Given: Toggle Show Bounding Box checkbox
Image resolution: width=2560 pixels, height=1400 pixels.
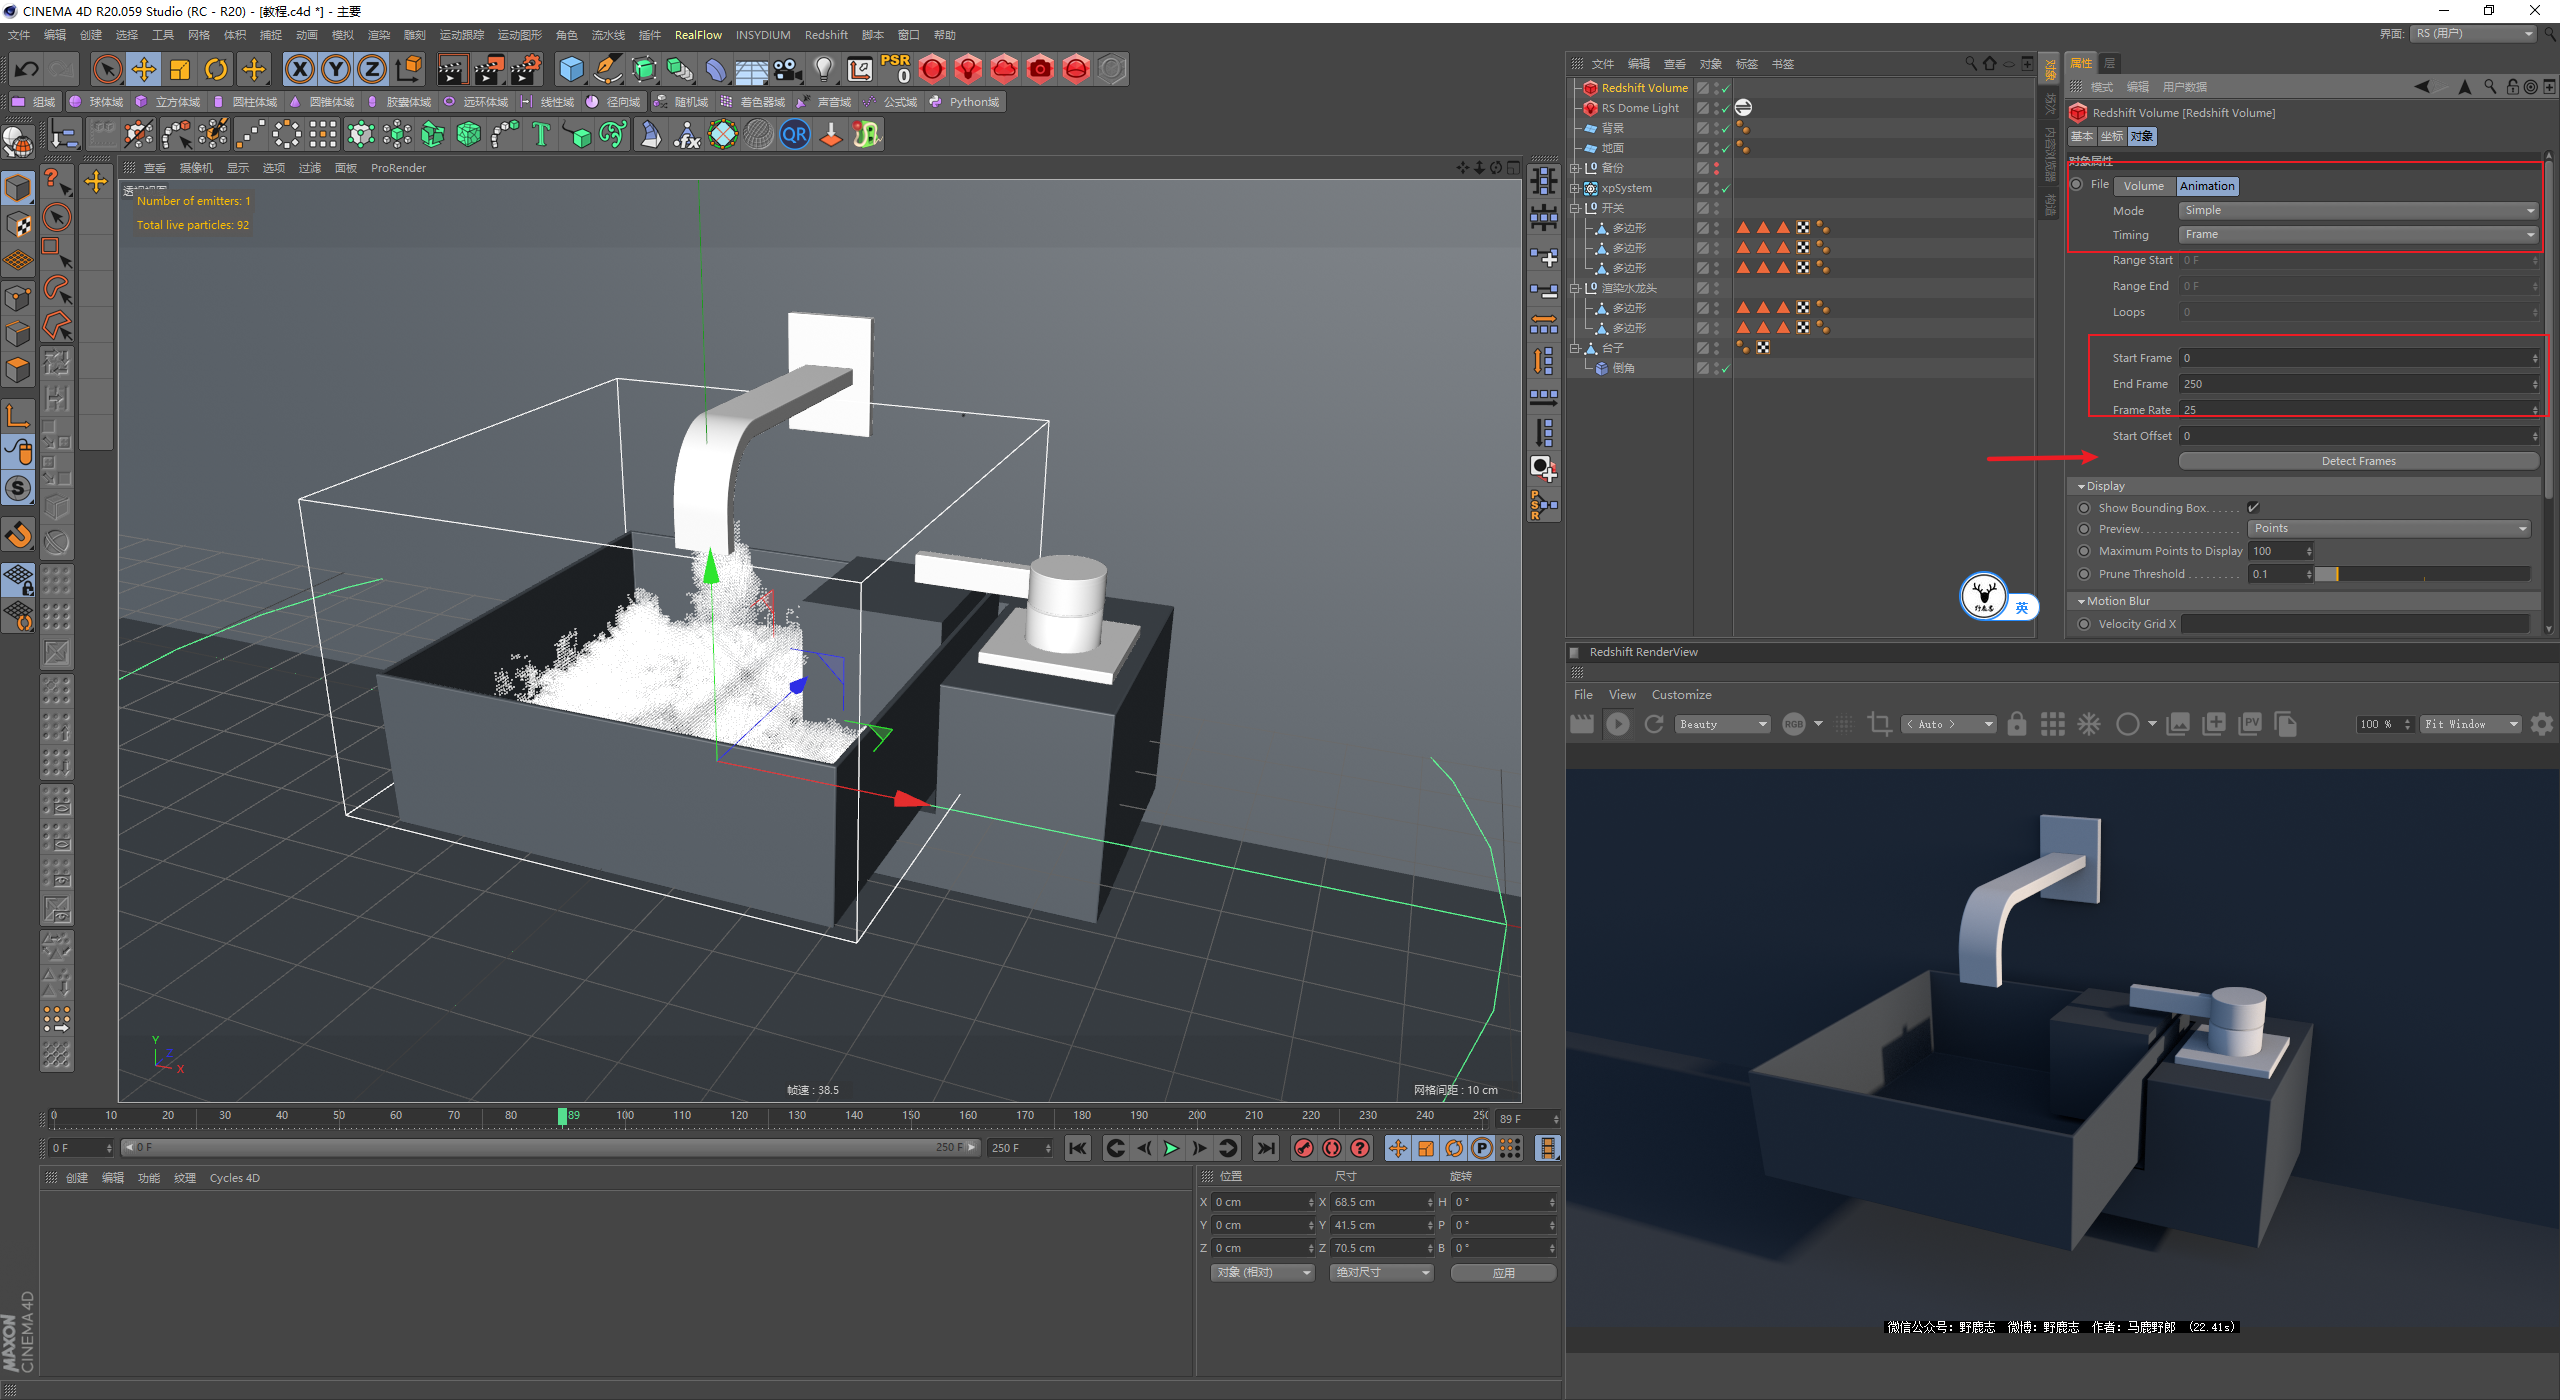Looking at the screenshot, I should pos(2253,508).
